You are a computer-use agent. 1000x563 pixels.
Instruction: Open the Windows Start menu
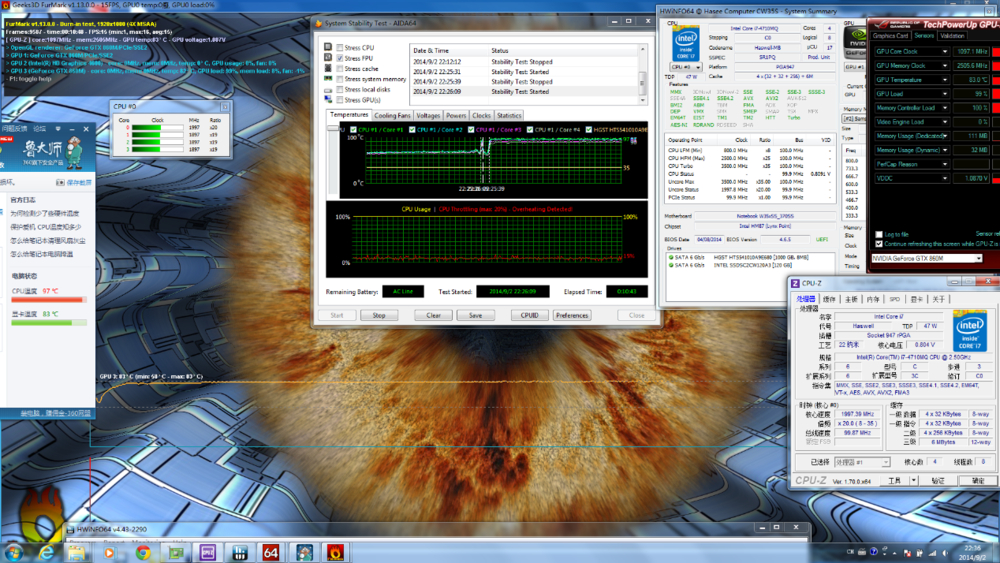[13, 552]
